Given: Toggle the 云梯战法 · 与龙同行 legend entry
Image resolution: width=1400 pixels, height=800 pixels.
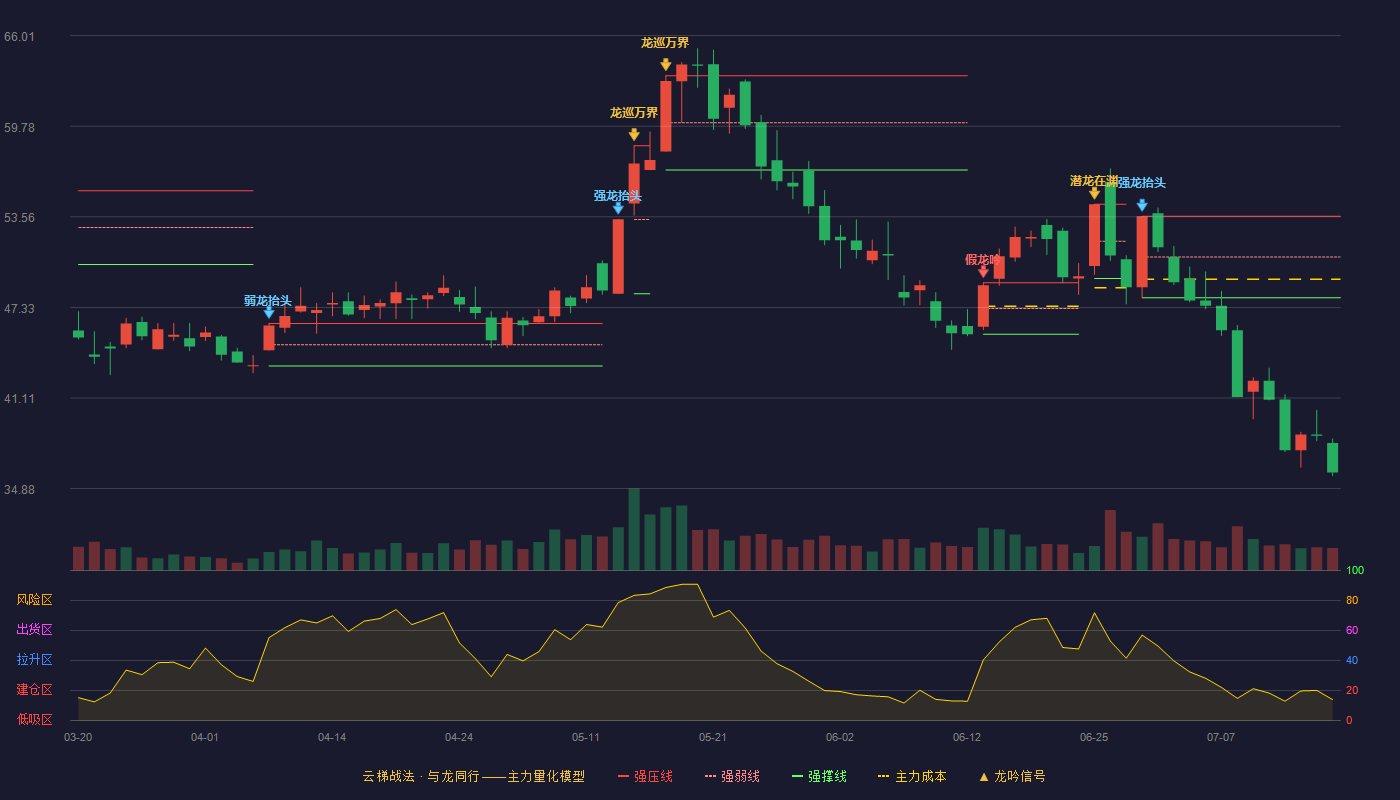Looking at the screenshot, I should tap(473, 776).
